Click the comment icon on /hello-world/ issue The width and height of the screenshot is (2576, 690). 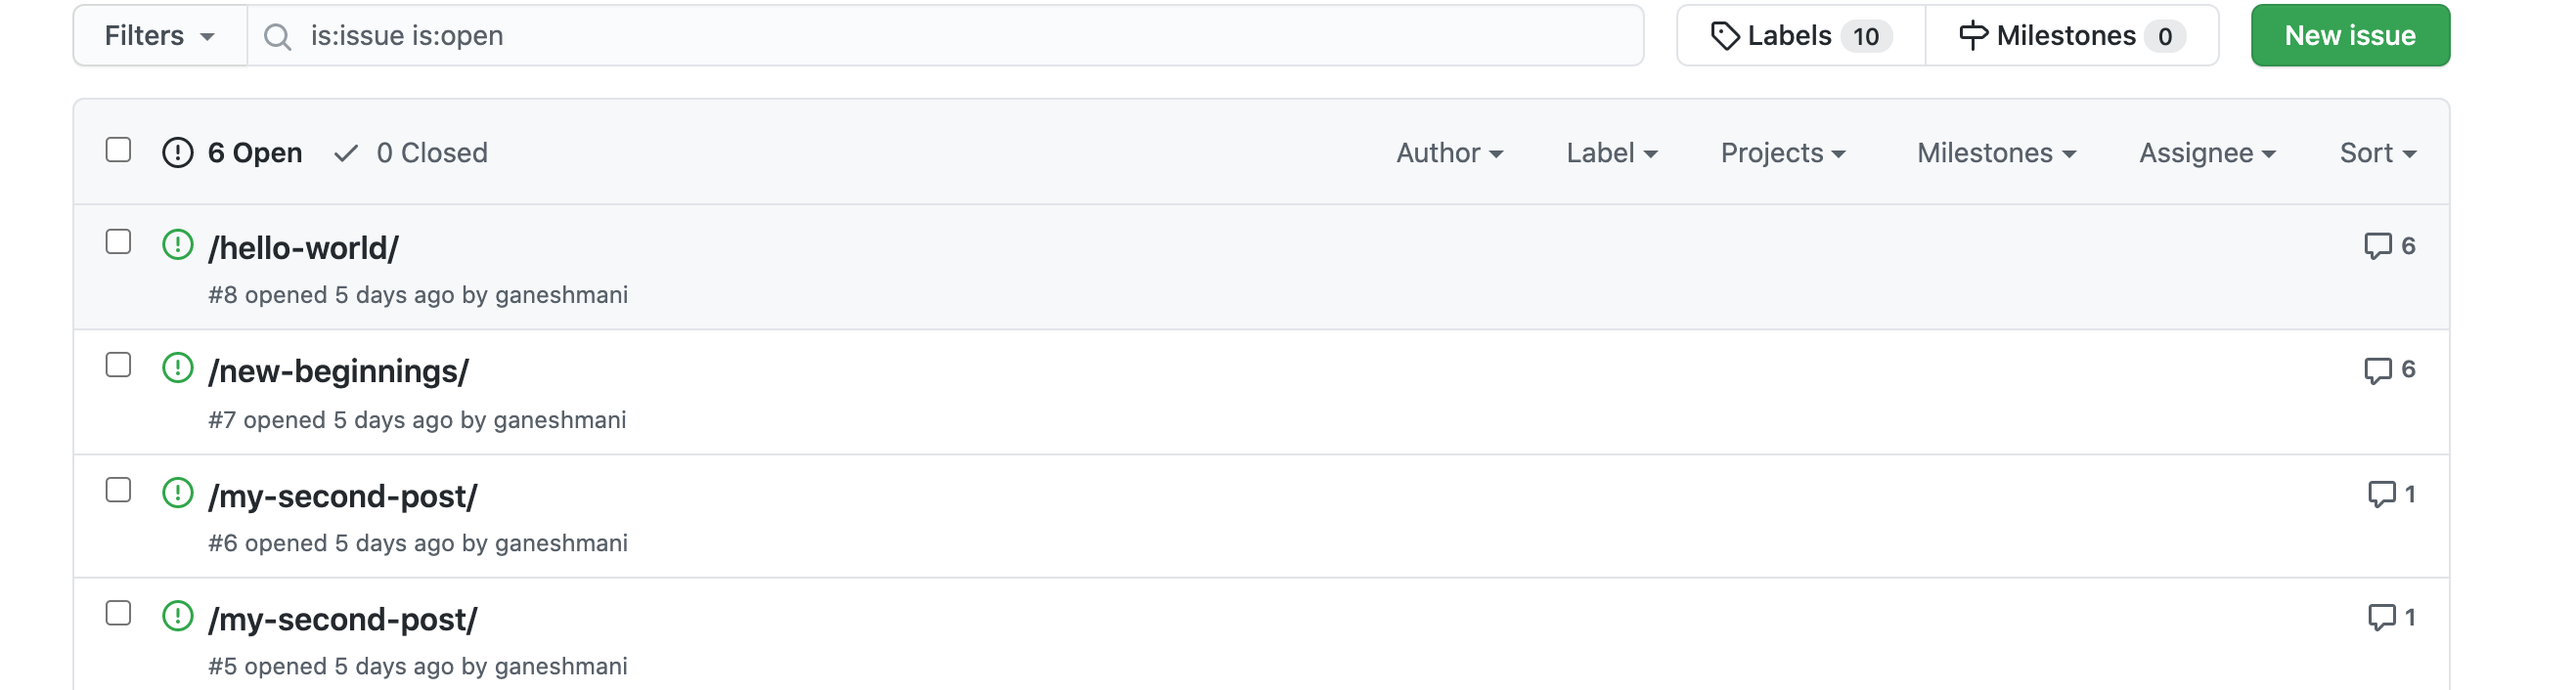[x=2377, y=246]
